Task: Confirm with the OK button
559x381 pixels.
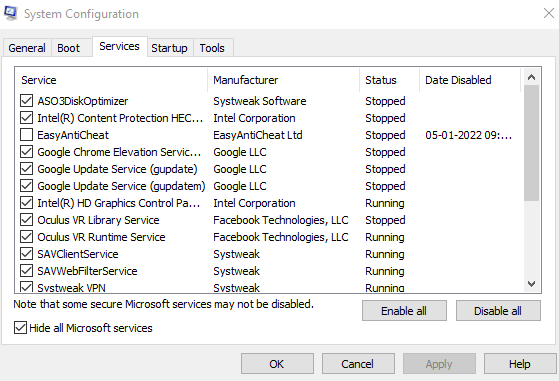Action: (x=277, y=364)
